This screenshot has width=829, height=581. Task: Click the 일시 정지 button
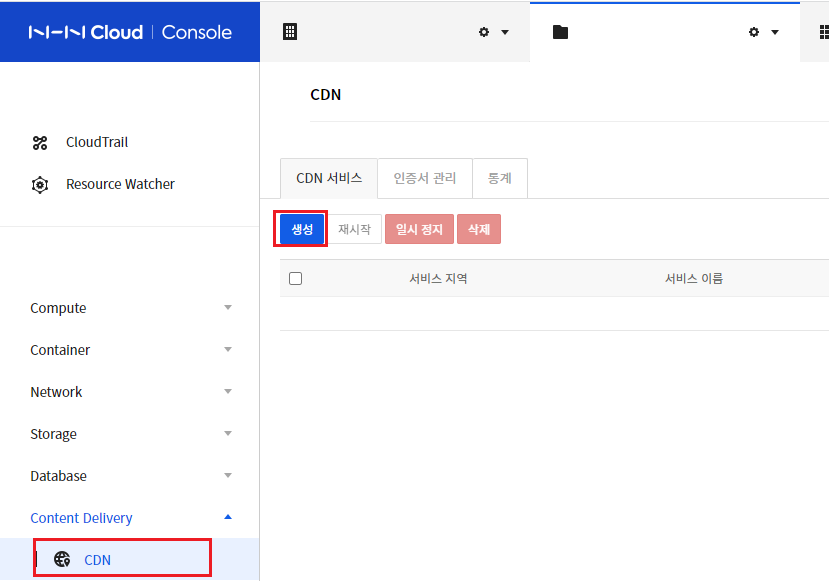point(419,229)
